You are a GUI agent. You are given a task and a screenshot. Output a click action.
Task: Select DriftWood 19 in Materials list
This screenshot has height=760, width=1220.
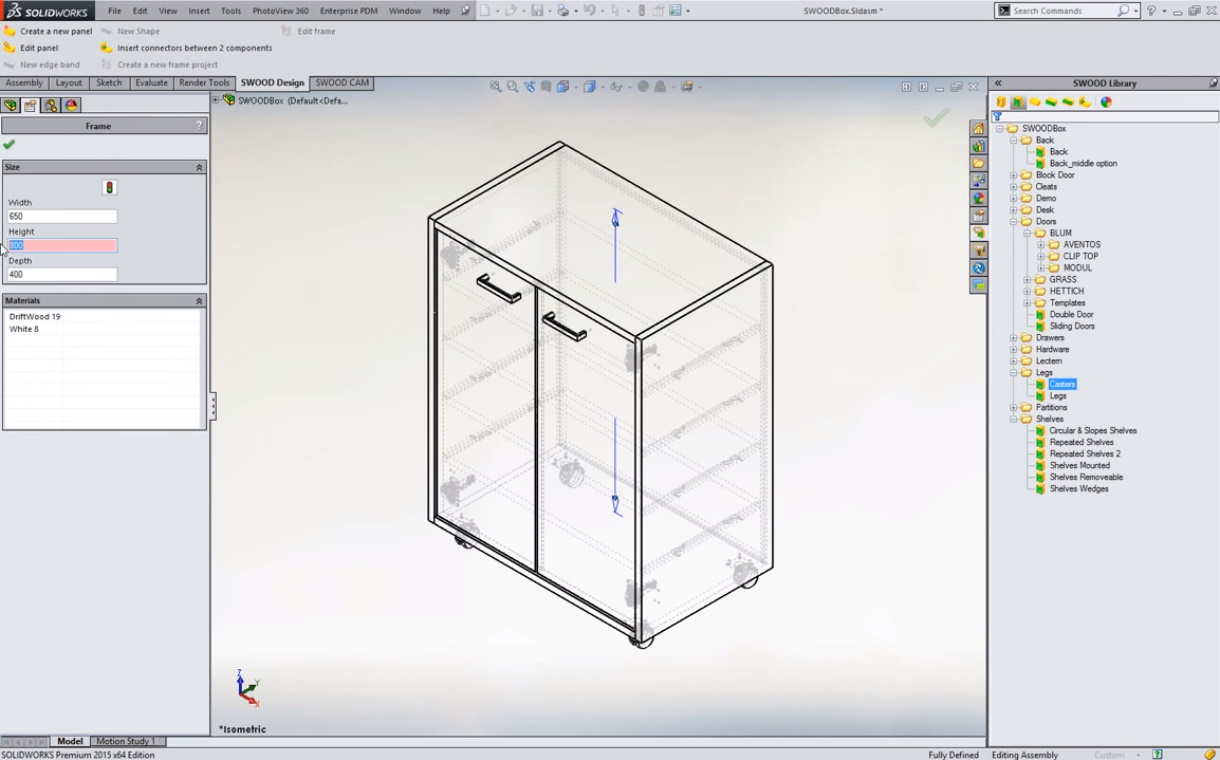[35, 316]
